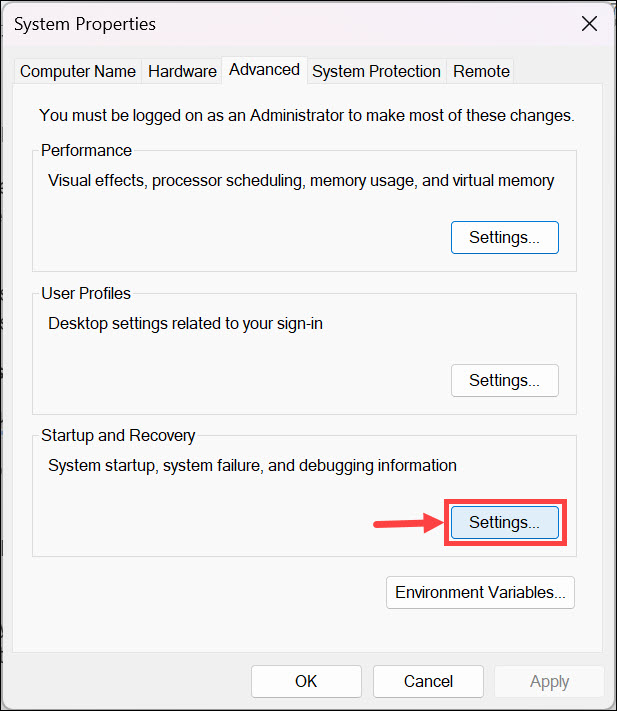This screenshot has height=711, width=617.
Task: Close the System Properties dialog
Action: point(588,24)
